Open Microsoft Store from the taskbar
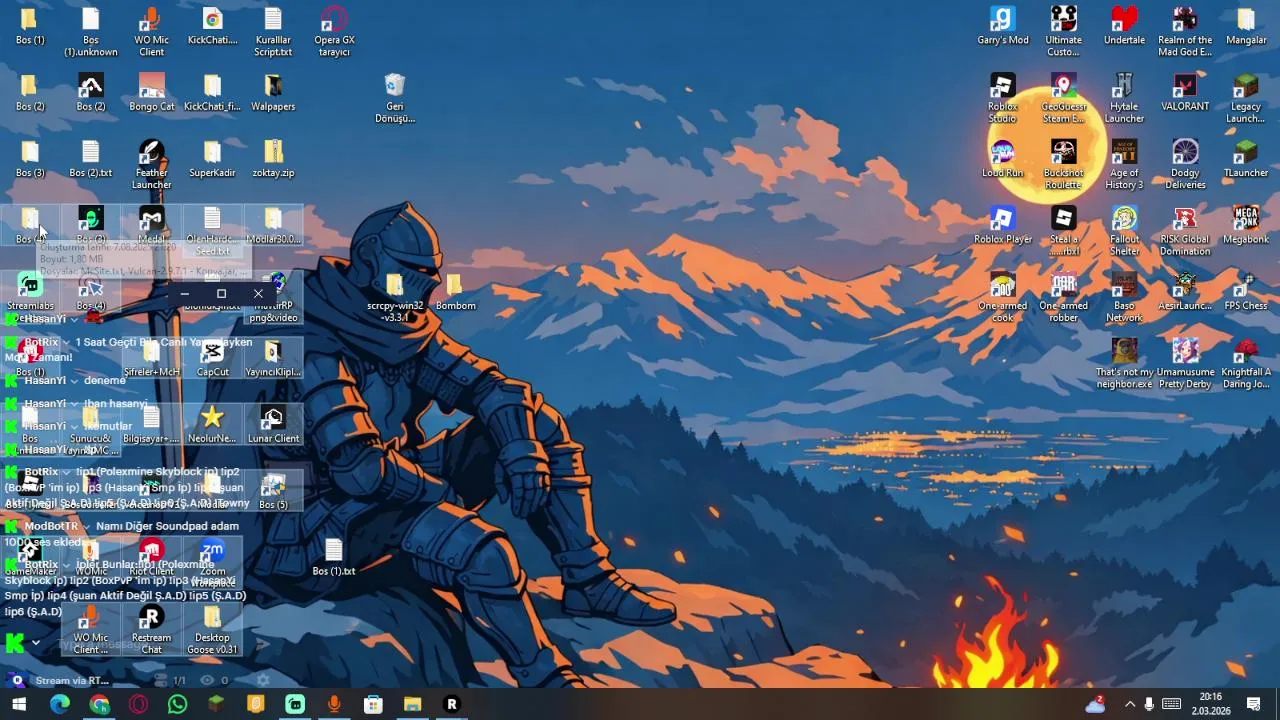Screen dimensions: 1280x720 [x=373, y=704]
